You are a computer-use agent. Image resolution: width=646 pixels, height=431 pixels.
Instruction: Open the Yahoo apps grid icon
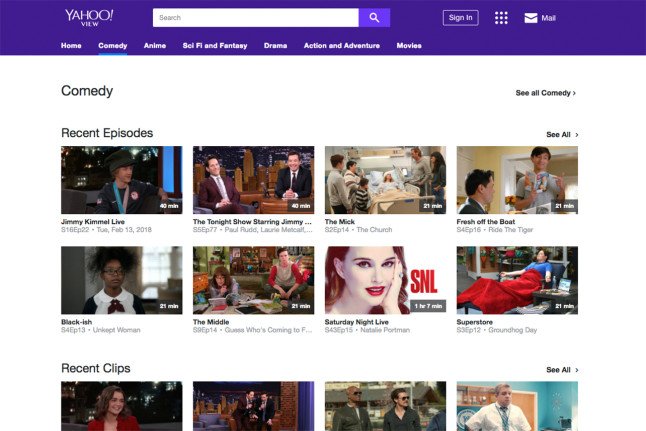point(501,18)
